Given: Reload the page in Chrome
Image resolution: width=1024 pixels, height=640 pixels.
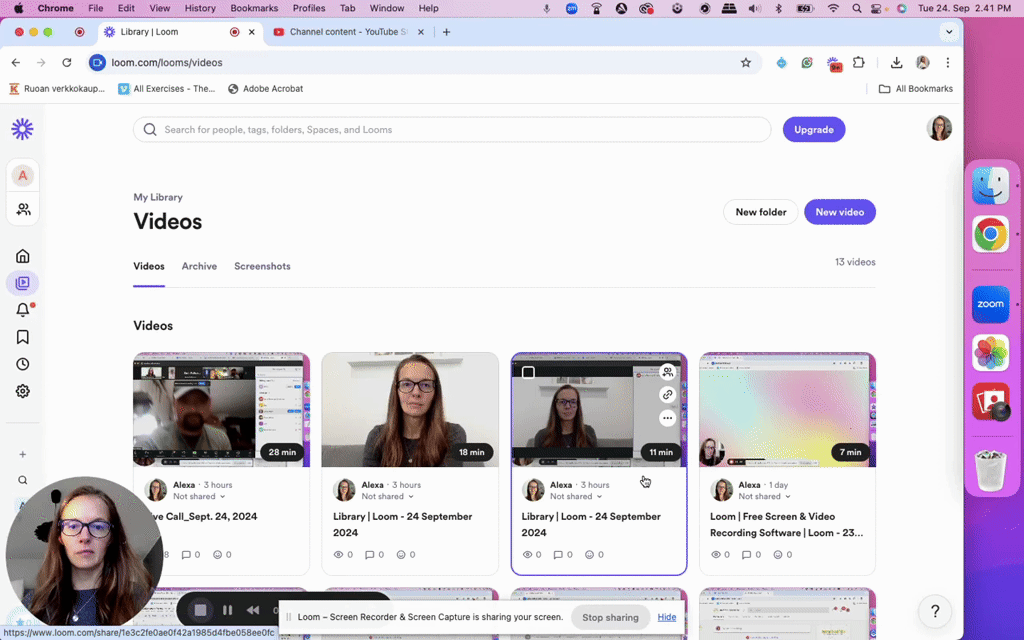Looking at the screenshot, I should click(x=67, y=63).
